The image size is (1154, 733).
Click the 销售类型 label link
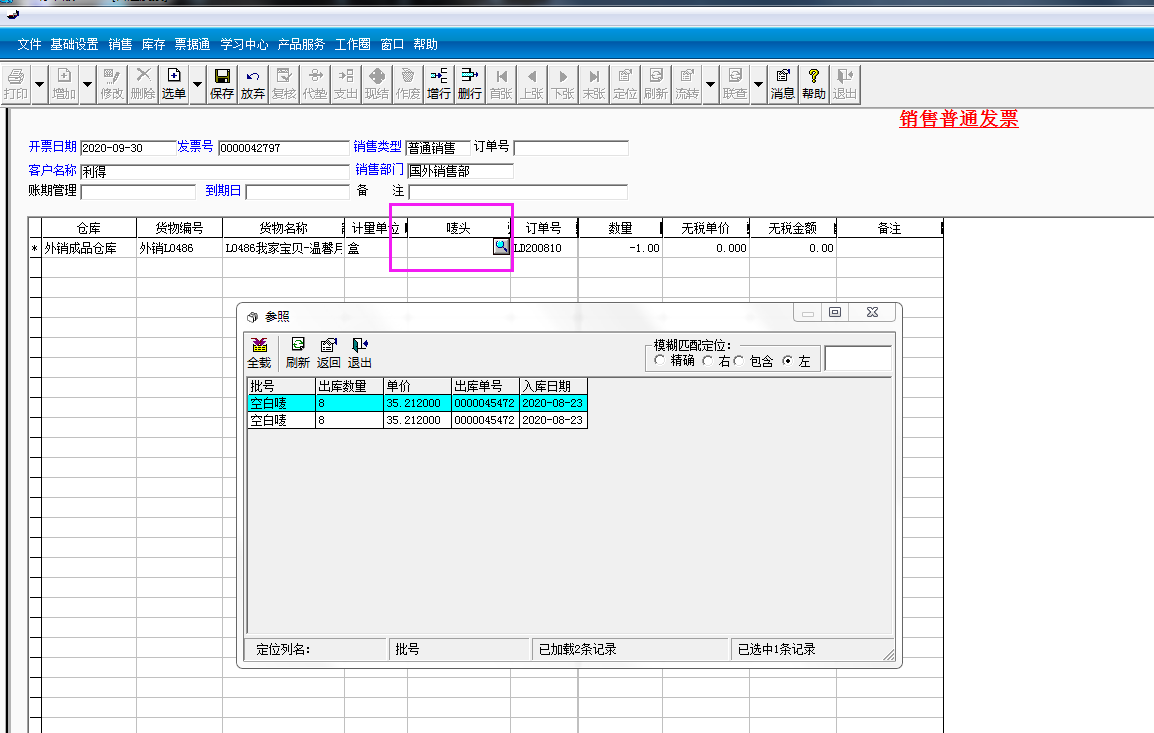(378, 146)
